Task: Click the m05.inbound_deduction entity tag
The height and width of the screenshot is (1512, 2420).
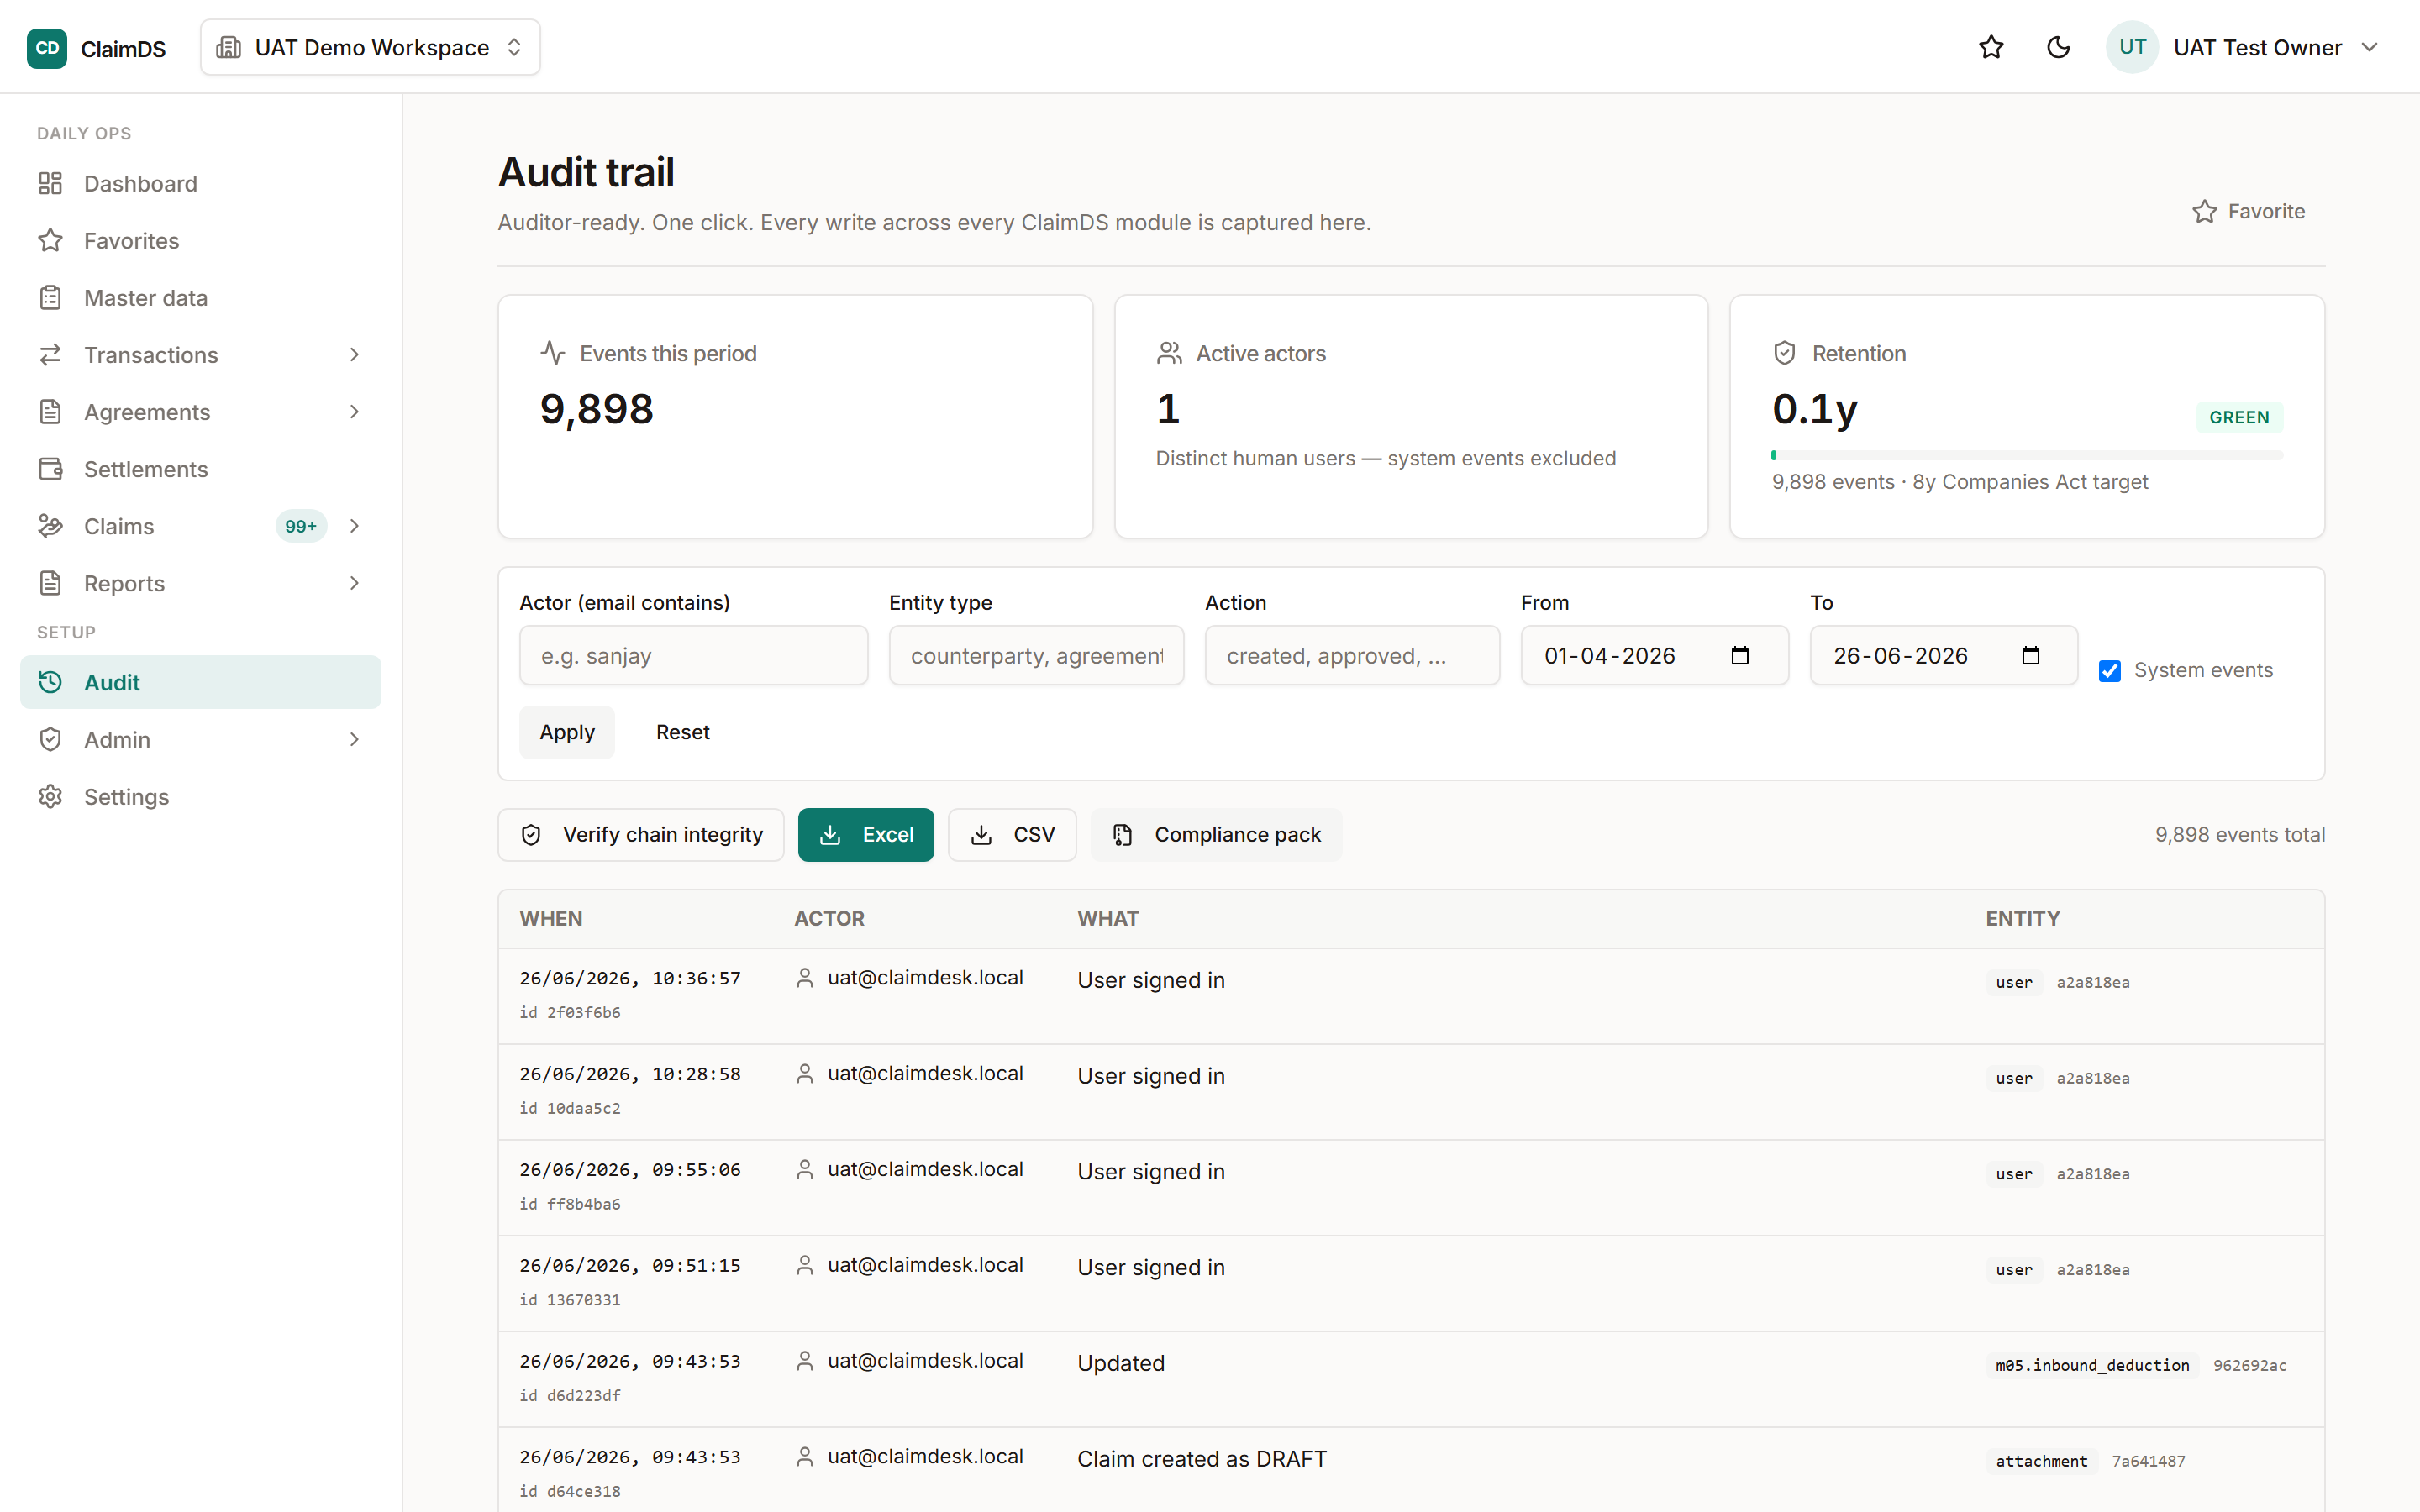Action: pos(2092,1365)
